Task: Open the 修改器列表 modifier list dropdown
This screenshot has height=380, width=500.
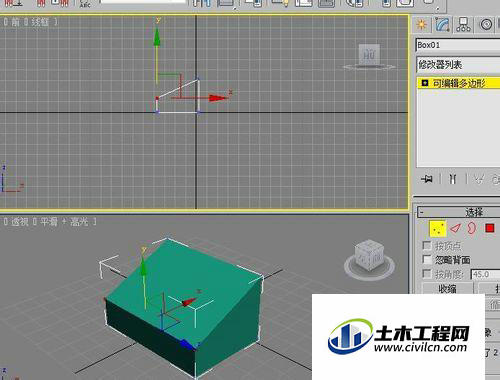Action: click(458, 64)
